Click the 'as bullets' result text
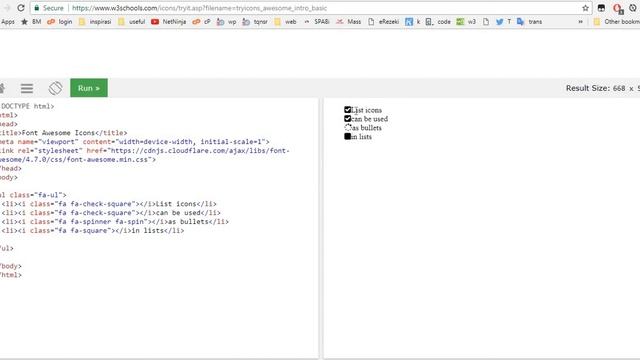This screenshot has height=360, width=640. click(367, 128)
